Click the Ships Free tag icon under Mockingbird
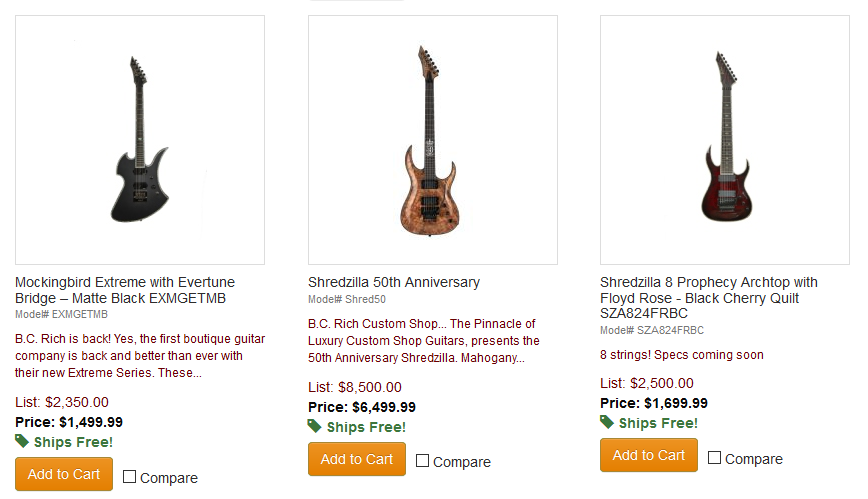Viewport: 868px width, 499px height. [22, 441]
